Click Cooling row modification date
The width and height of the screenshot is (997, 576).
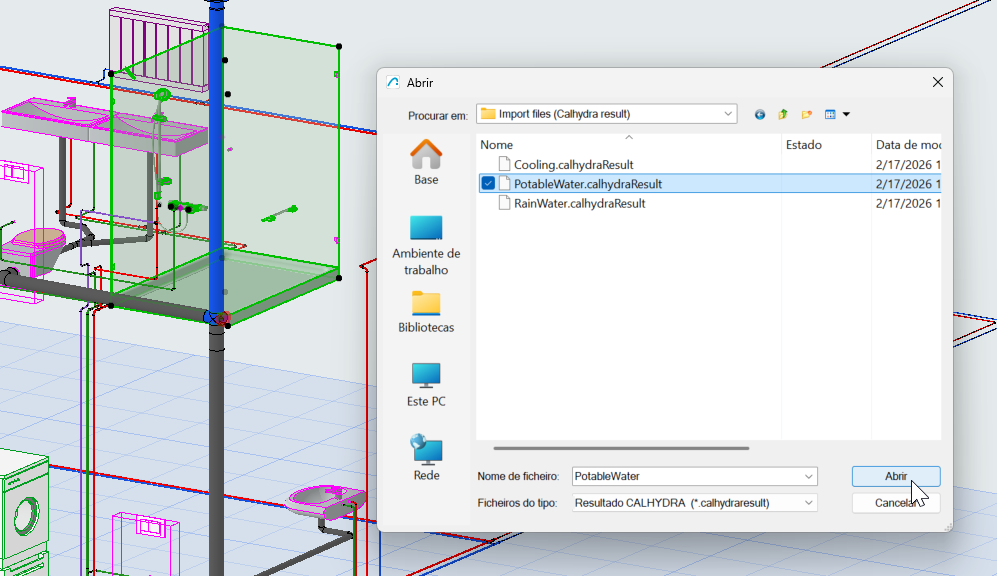(907, 165)
